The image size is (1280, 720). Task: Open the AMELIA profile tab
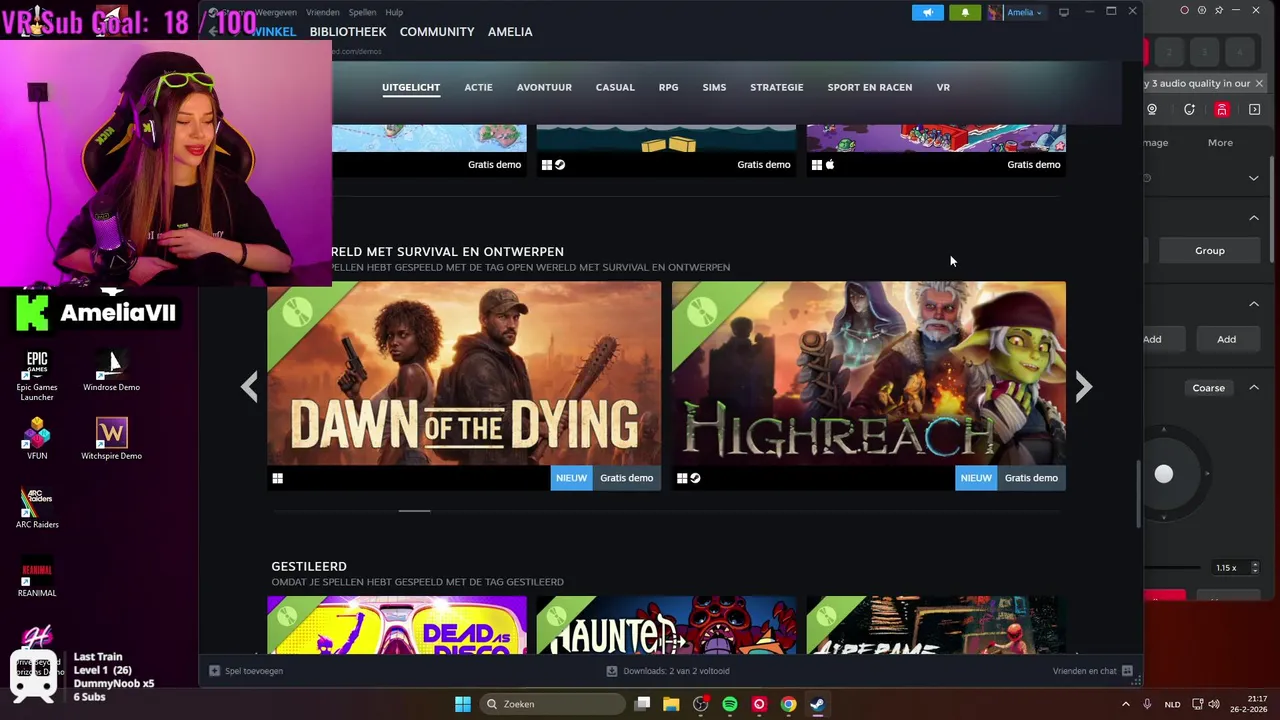[x=510, y=32]
